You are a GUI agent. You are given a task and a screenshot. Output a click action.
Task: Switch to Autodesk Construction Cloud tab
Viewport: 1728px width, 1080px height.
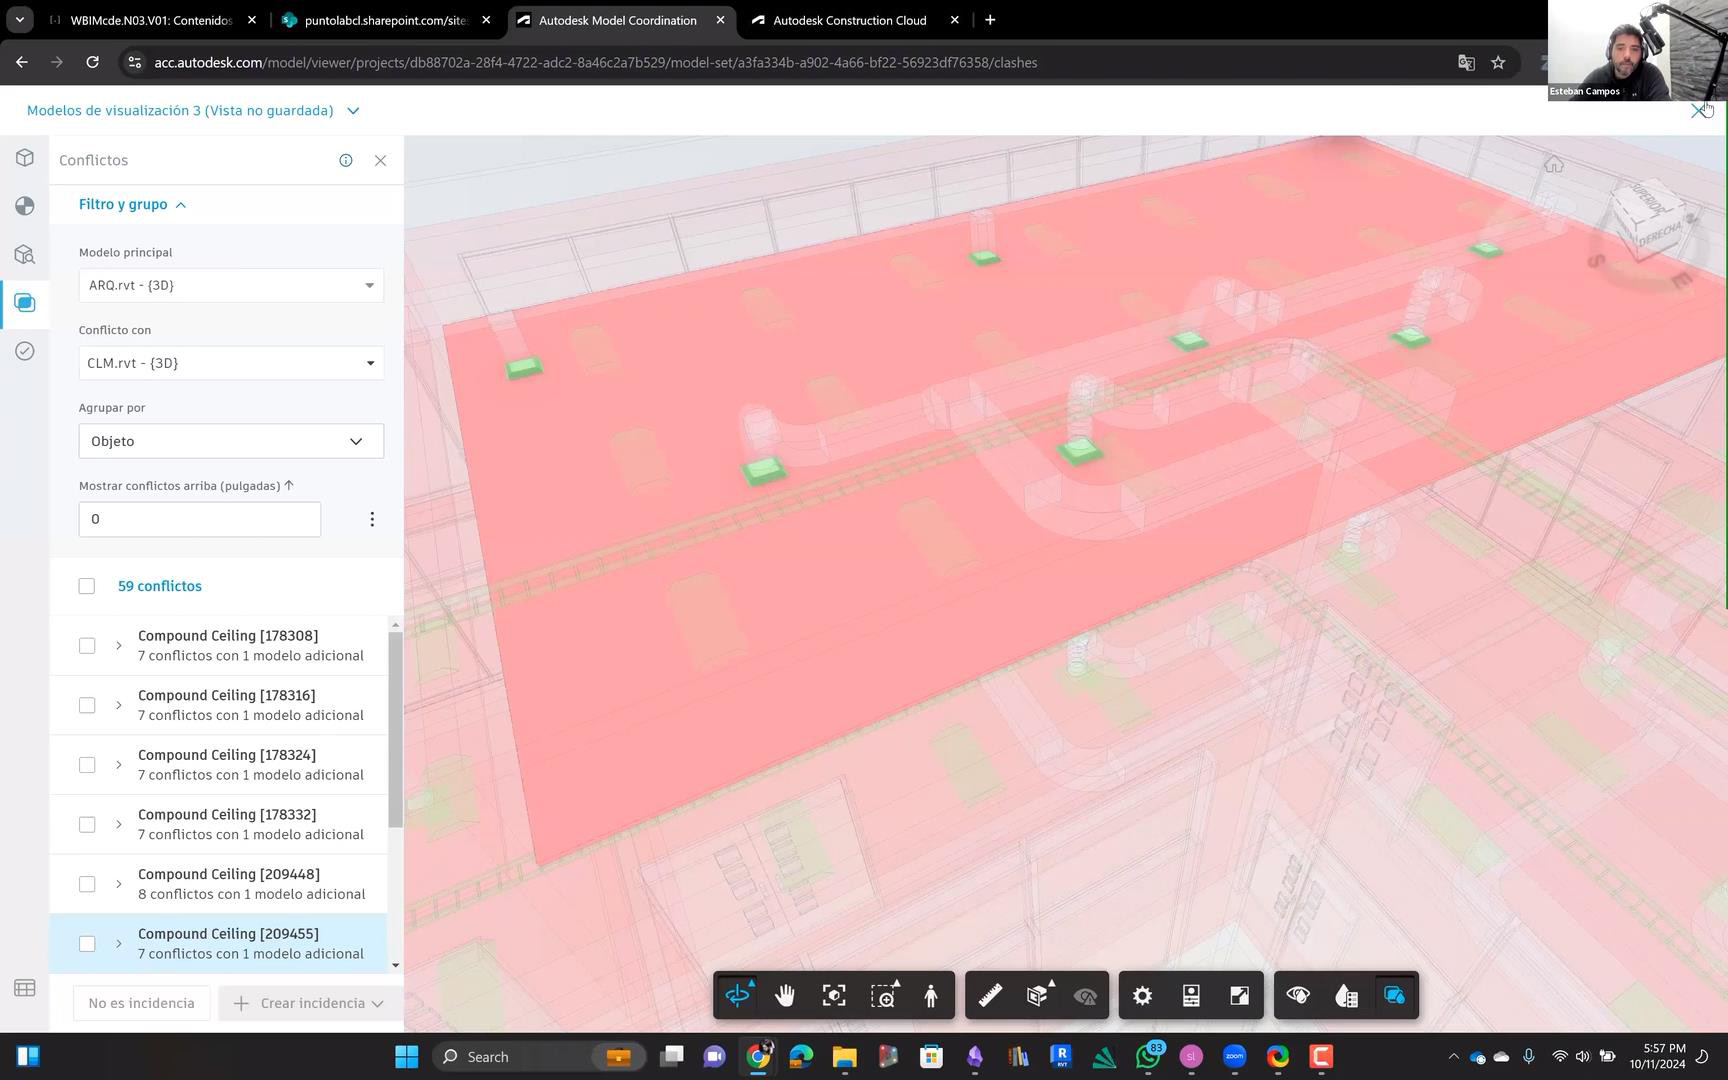click(x=849, y=20)
